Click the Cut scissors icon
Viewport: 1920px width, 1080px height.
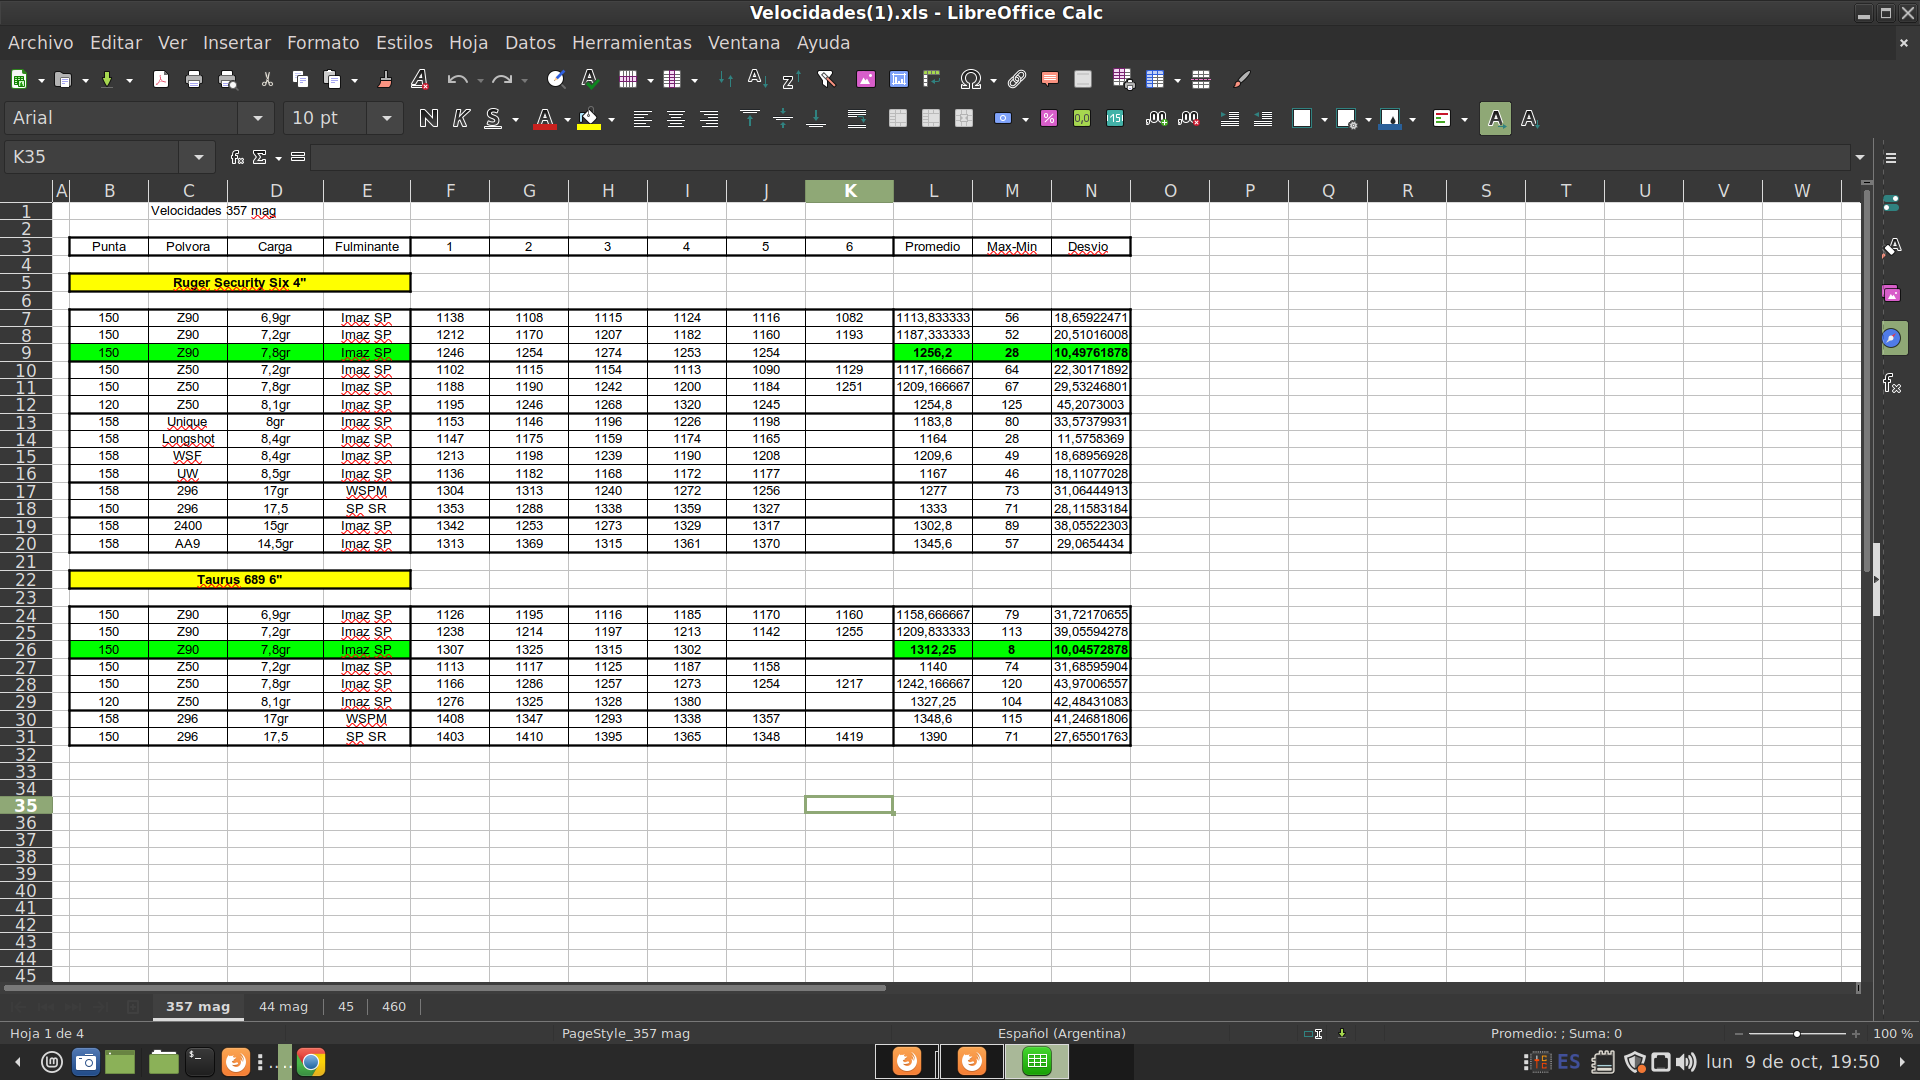[267, 80]
